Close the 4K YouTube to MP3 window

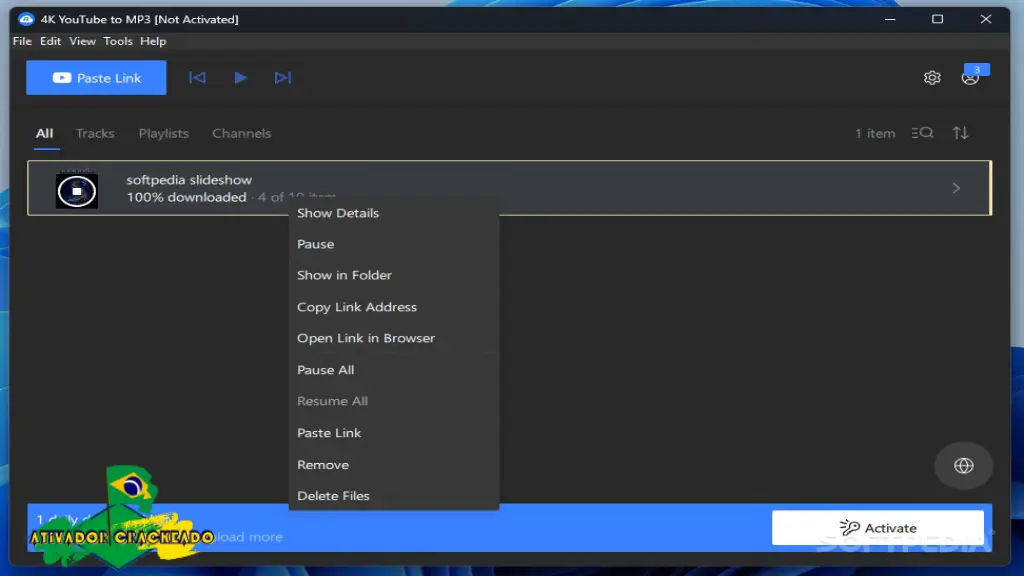[986, 19]
